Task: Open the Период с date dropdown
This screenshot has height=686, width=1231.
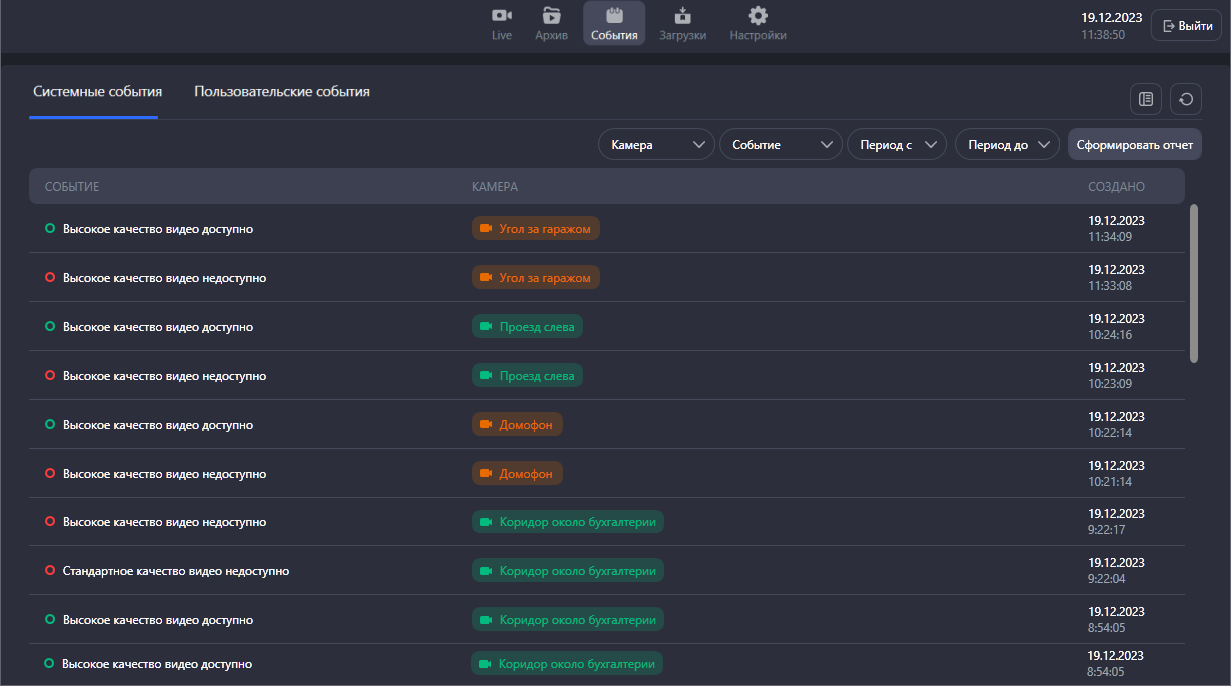Action: [896, 145]
